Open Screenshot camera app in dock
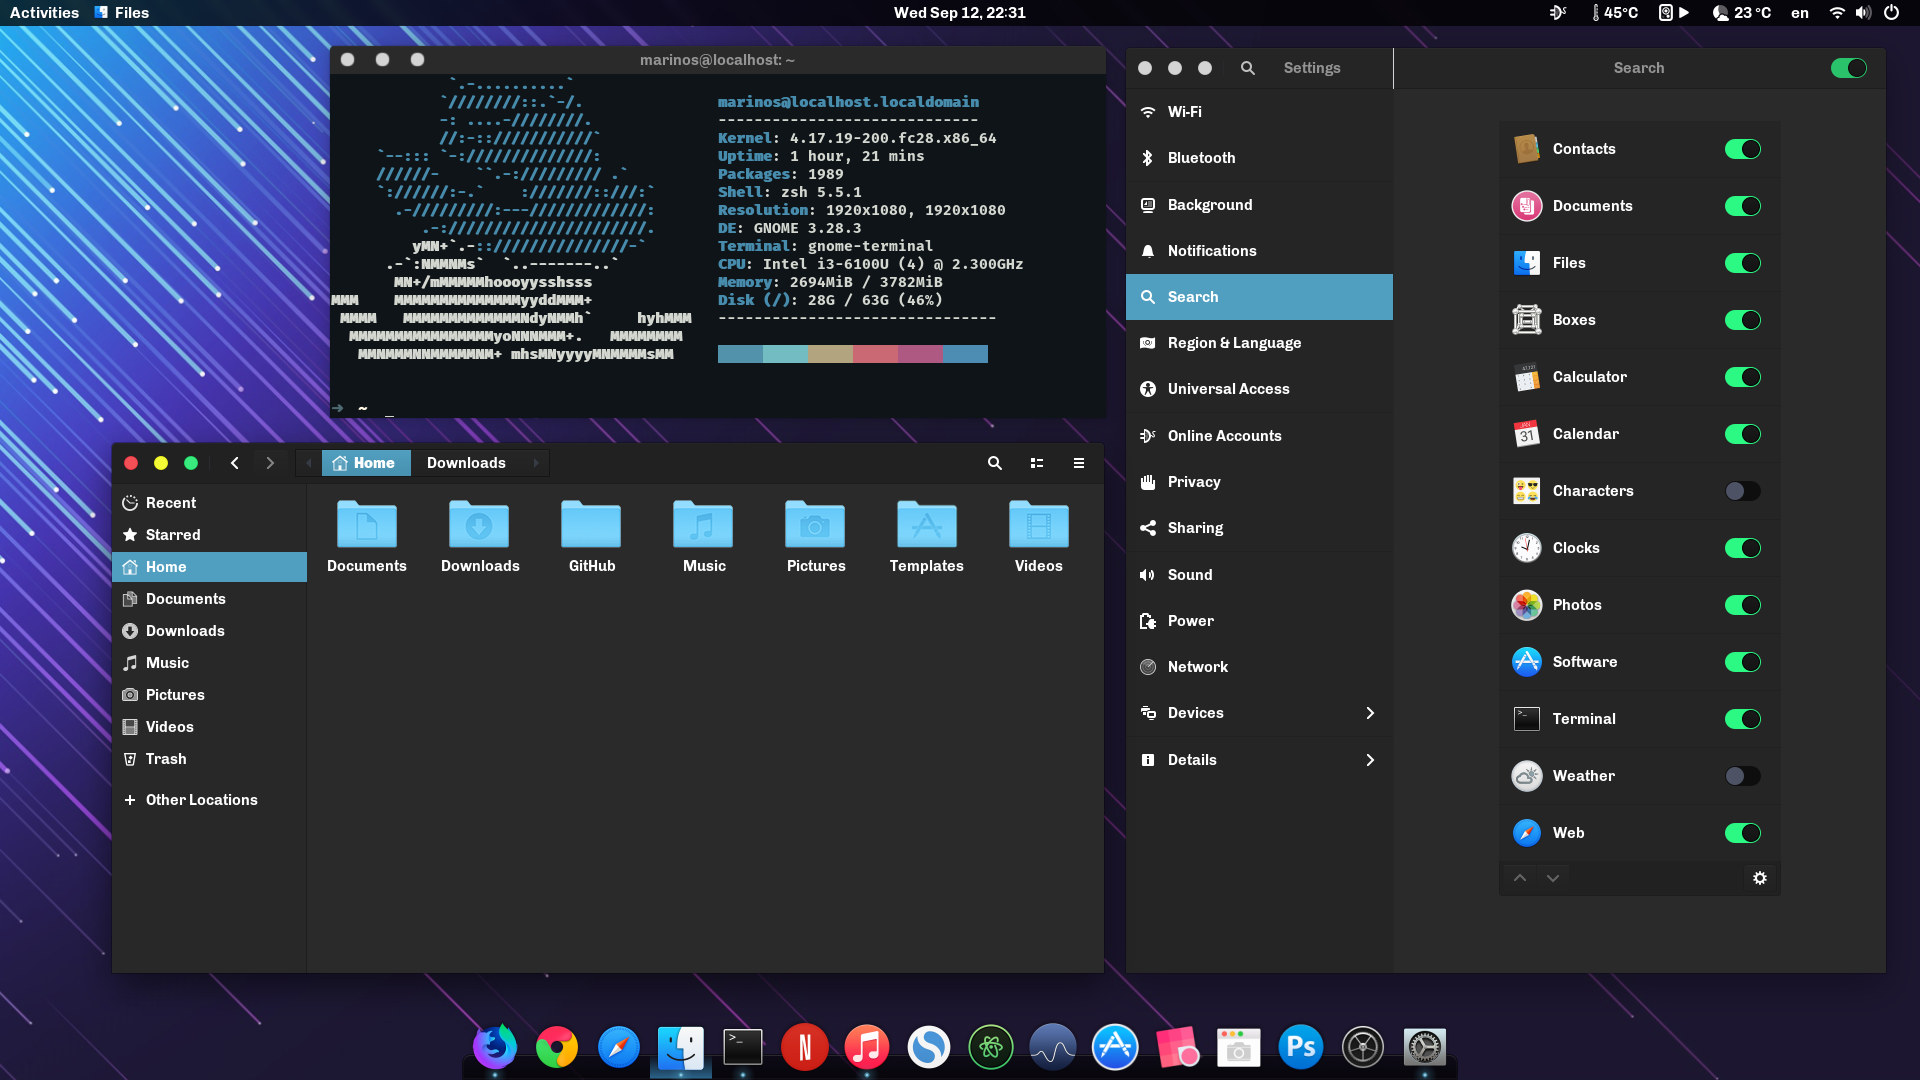This screenshot has width=1920, height=1080. pyautogui.click(x=1239, y=1047)
